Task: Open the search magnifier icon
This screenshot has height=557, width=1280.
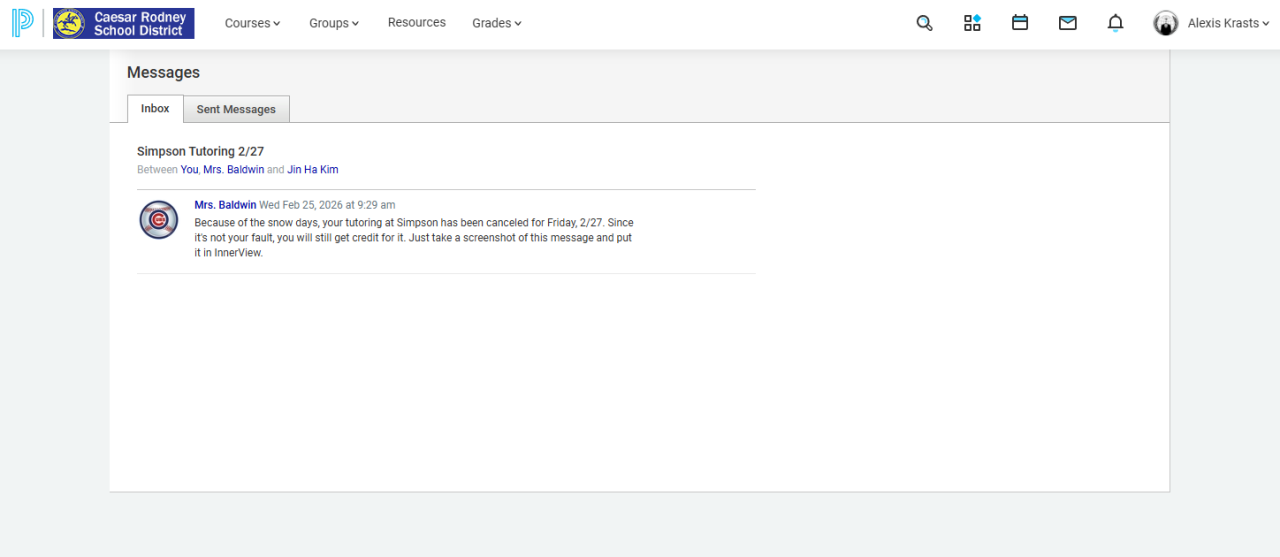Action: click(x=924, y=23)
